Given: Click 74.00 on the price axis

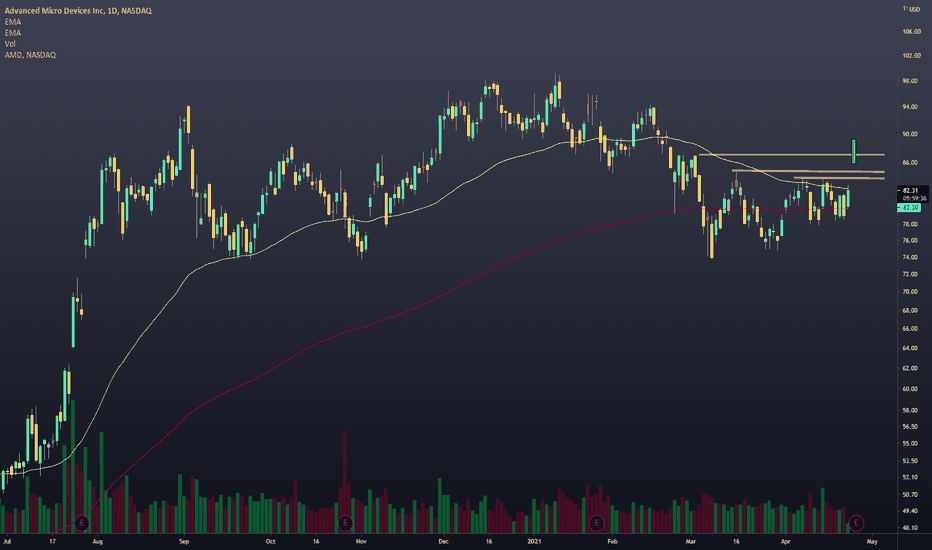Looking at the screenshot, I should 910,257.
